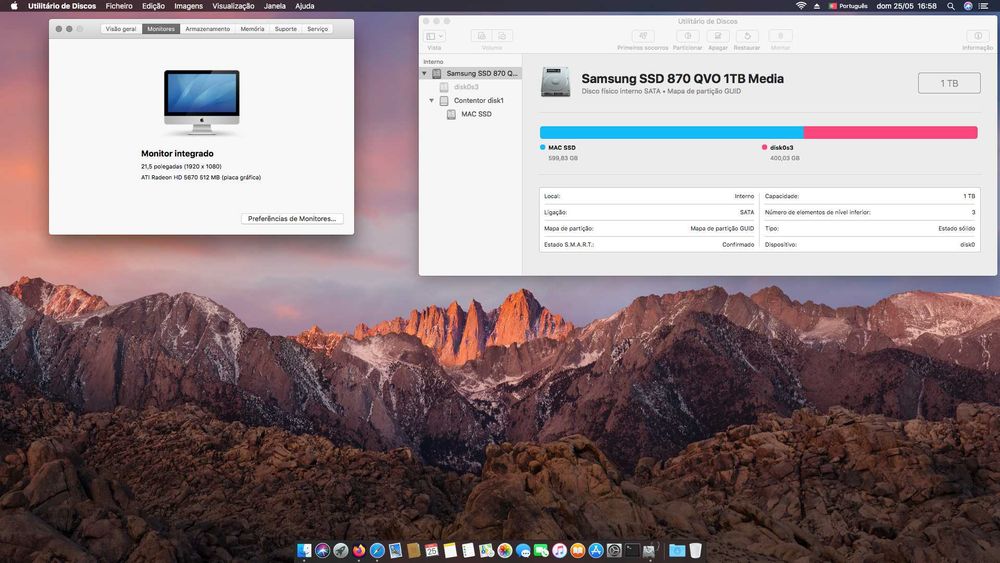This screenshot has width=1000, height=563.
Task: Switch to the Memória tab
Action: (253, 29)
